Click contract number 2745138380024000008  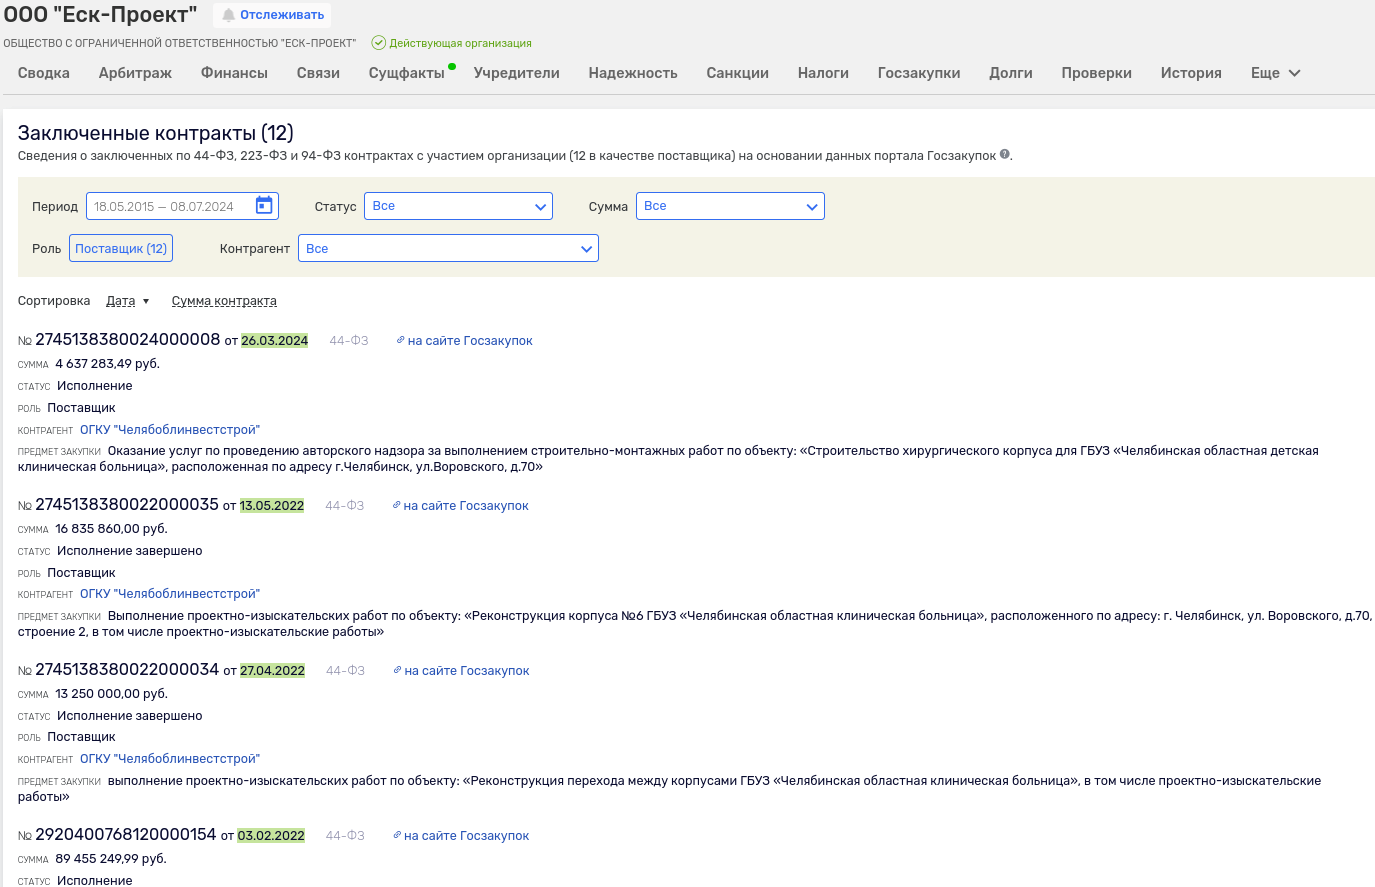point(128,340)
